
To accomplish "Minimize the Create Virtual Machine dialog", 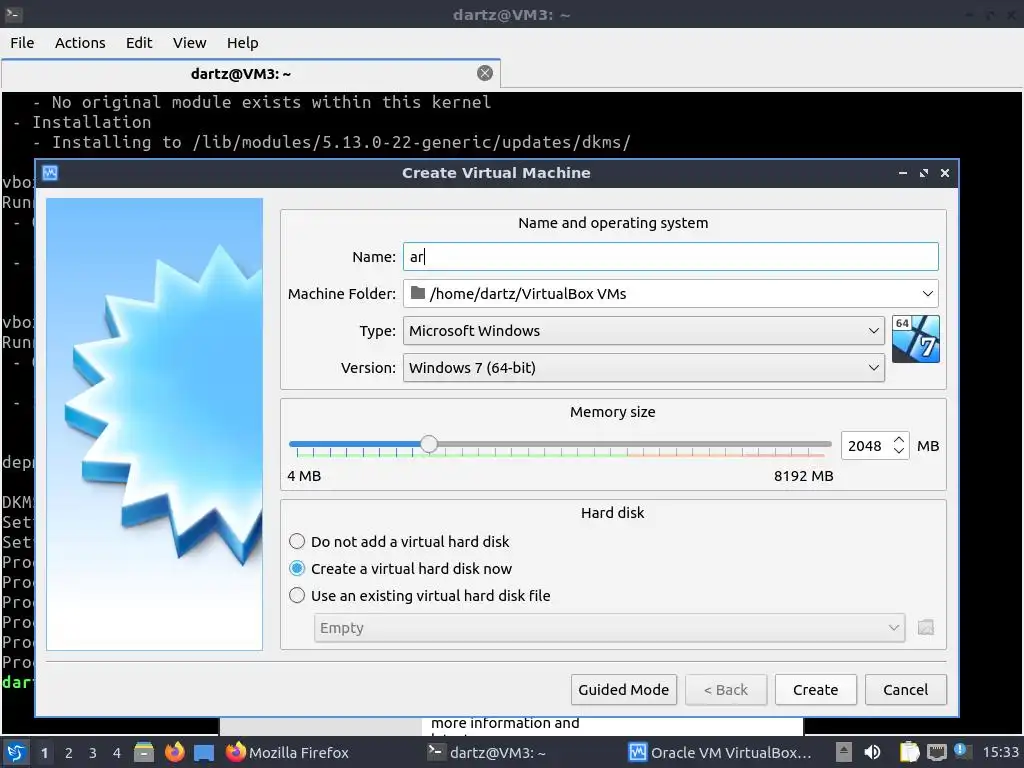I will coord(903,173).
